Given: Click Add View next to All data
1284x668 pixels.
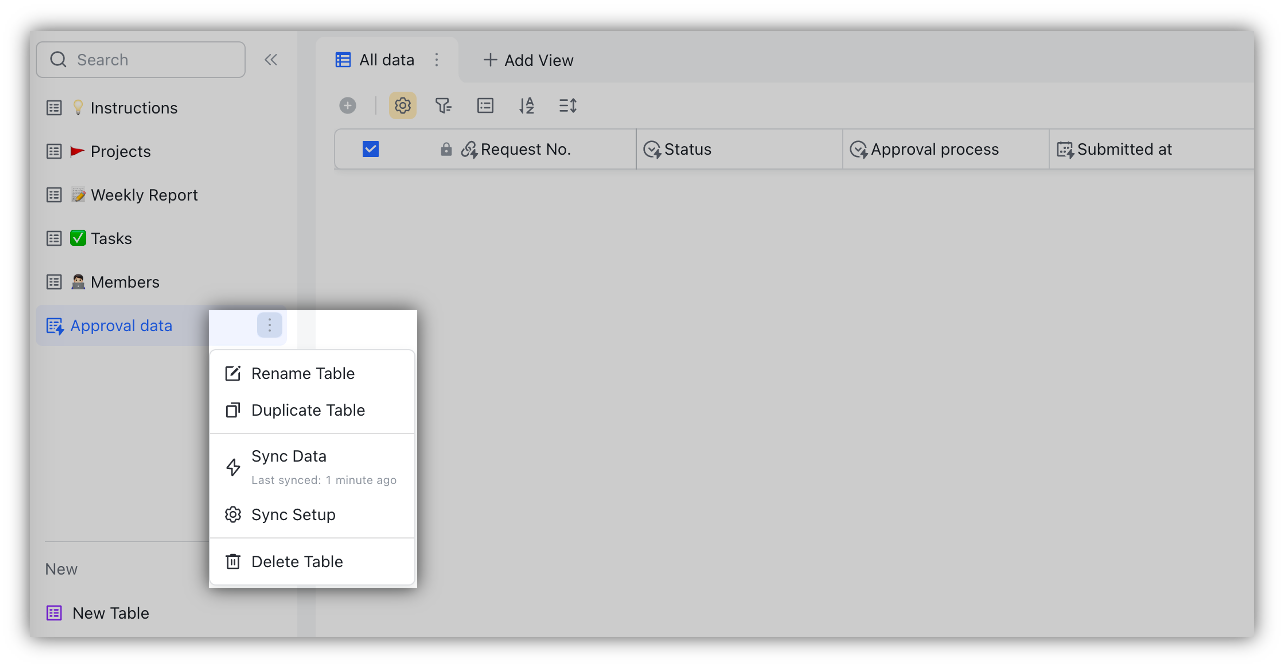Looking at the screenshot, I should (527, 60).
